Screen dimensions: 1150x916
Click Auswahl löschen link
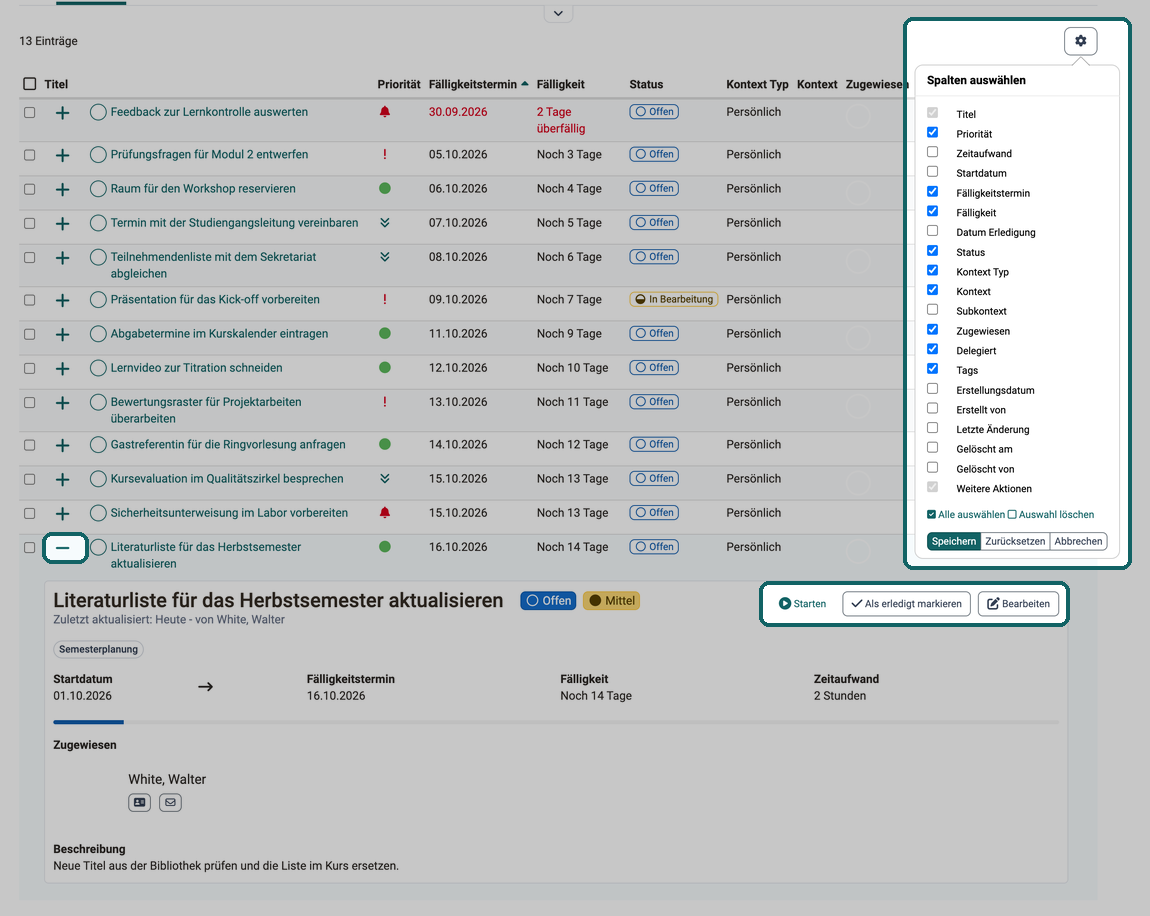click(x=1051, y=515)
